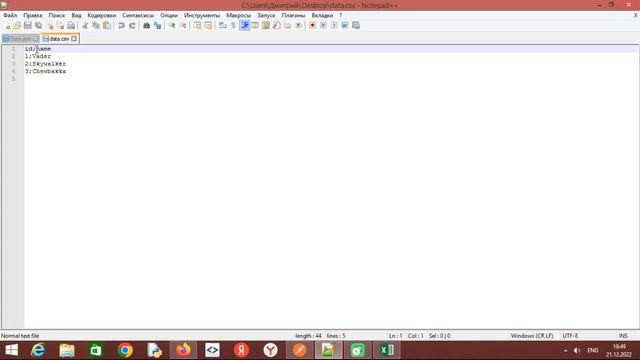Open the user defined language icon
The width and height of the screenshot is (640, 360).
pyautogui.click(x=255, y=26)
